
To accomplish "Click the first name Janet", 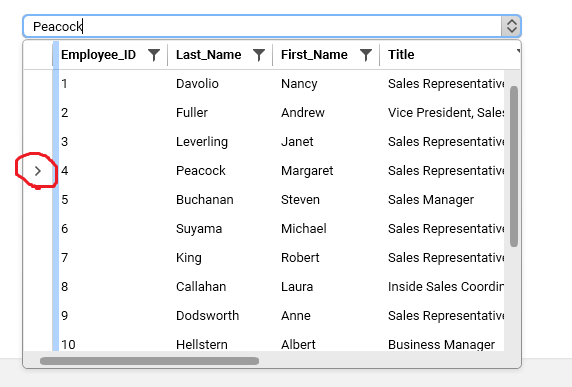I will 297,142.
